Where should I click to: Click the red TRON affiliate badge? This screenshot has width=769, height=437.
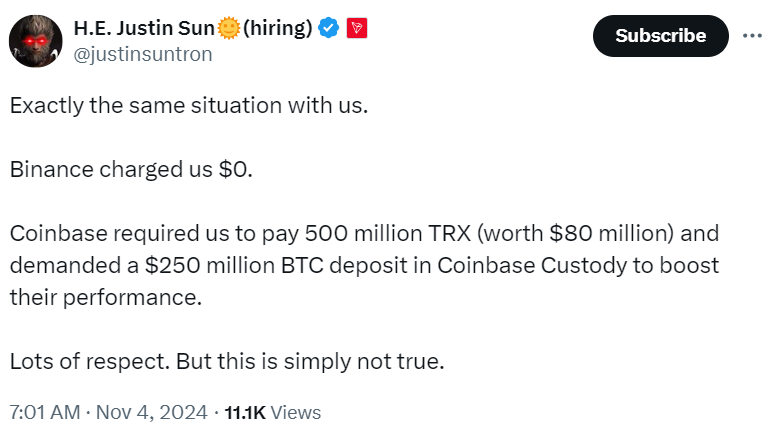click(x=357, y=30)
